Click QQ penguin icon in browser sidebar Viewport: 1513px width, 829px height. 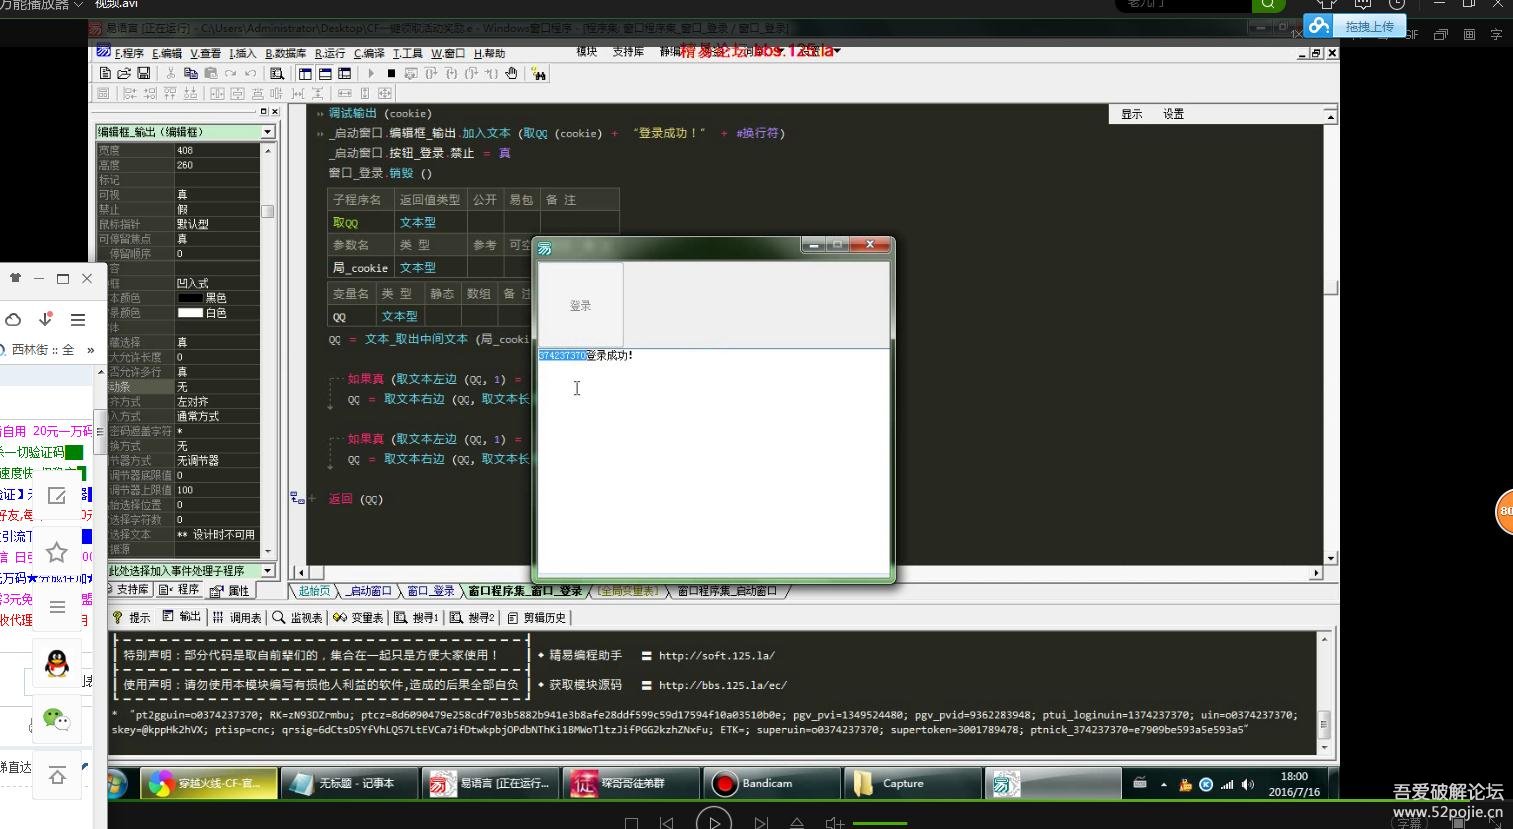tap(57, 663)
